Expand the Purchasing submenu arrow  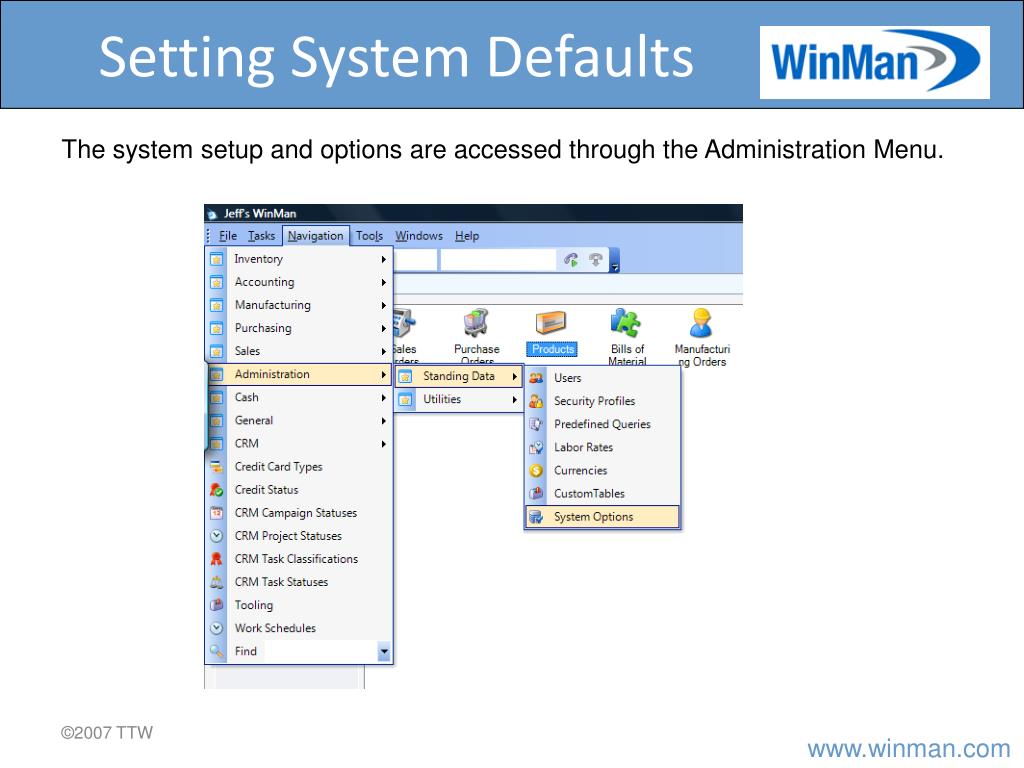pos(383,328)
